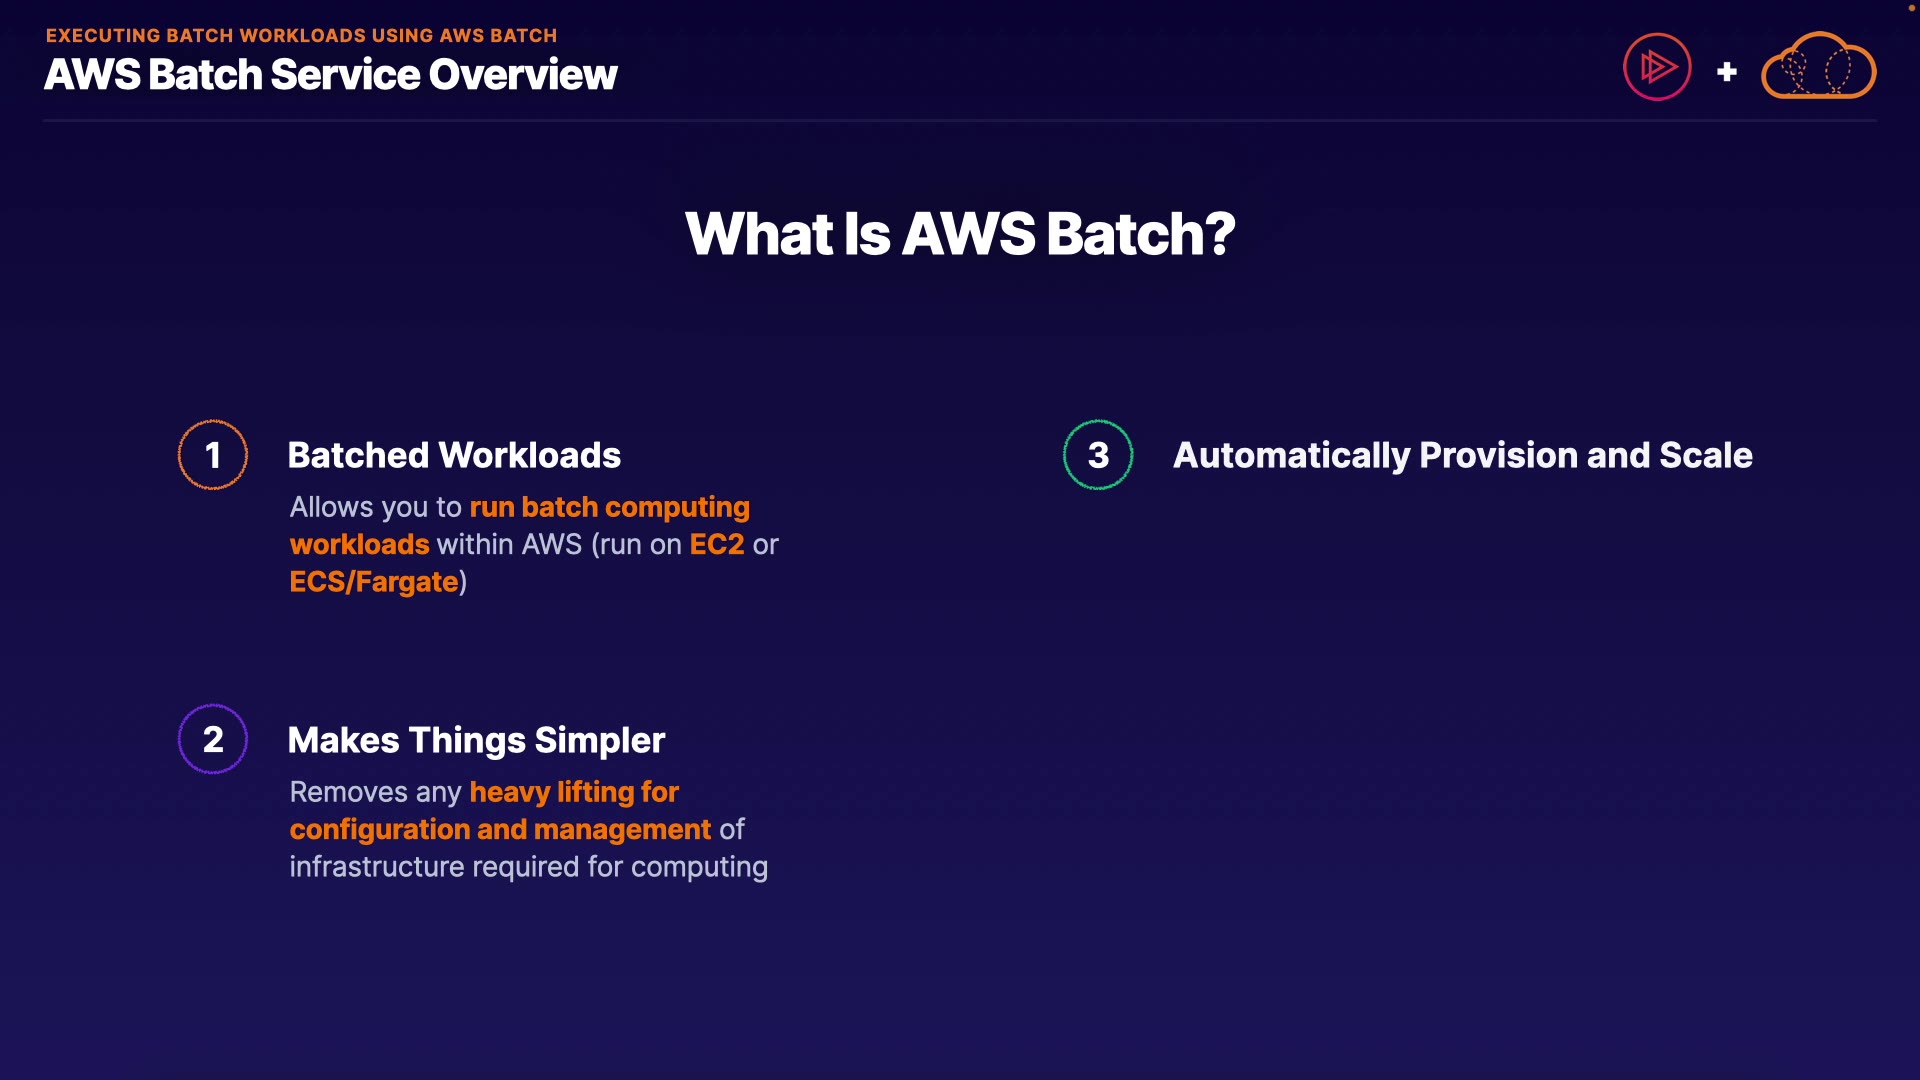Click the "Makes Things Simpler" heading

(x=476, y=740)
